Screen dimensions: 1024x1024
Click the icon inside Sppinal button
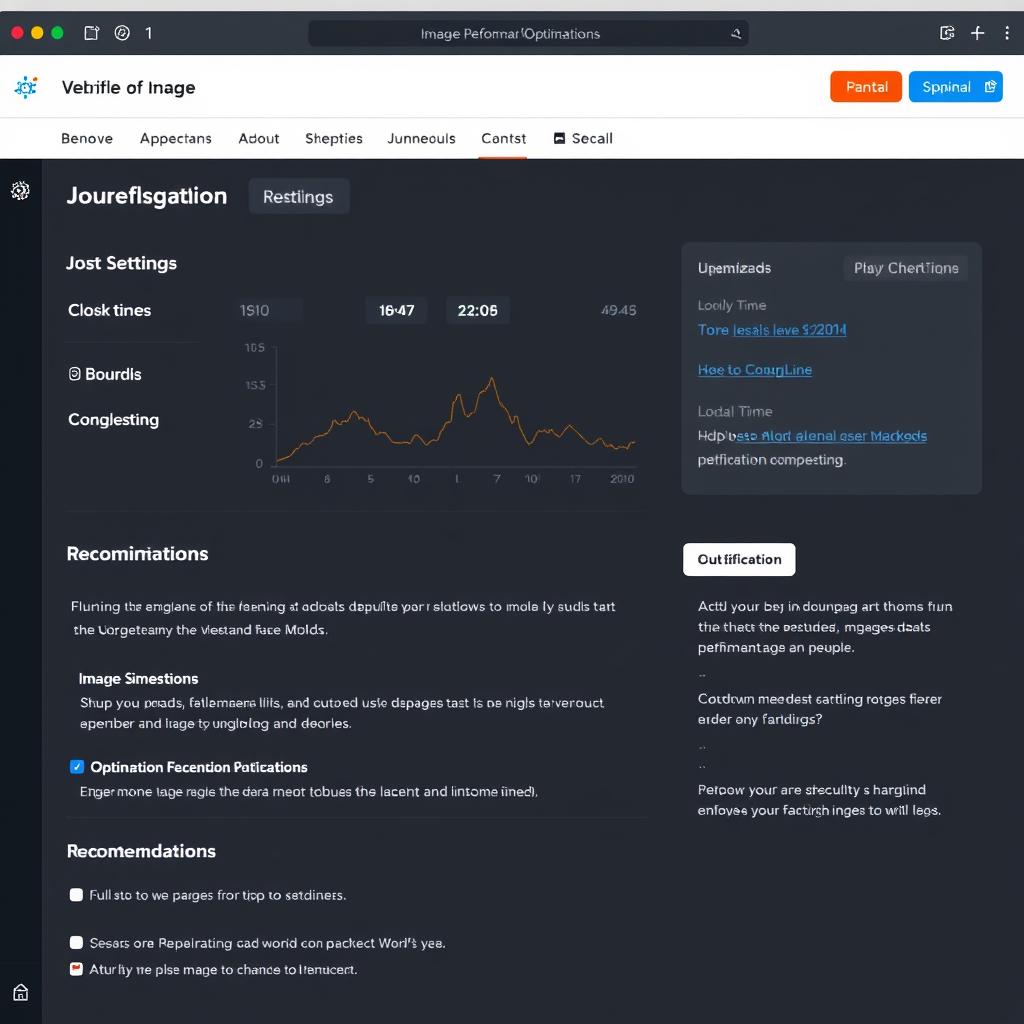pyautogui.click(x=990, y=87)
